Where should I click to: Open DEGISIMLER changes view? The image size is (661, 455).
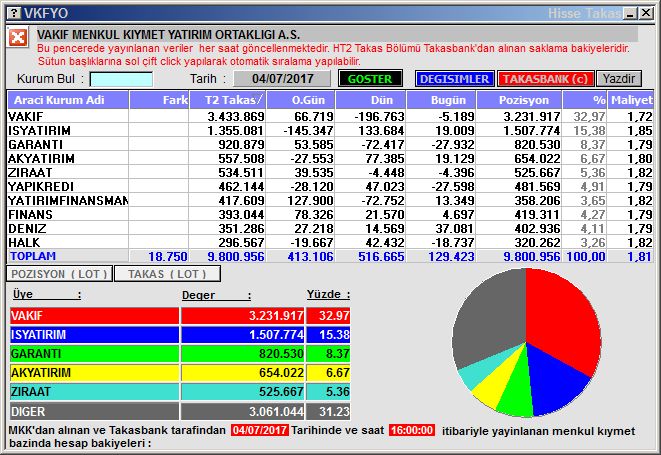[x=454, y=79]
